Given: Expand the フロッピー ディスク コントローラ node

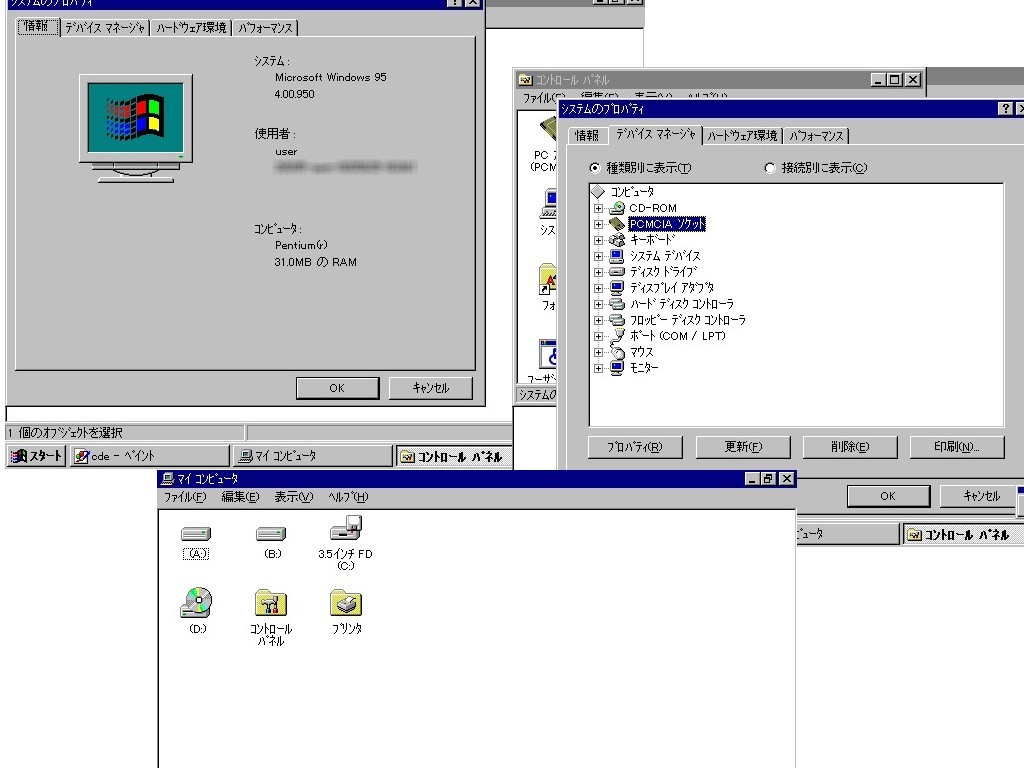Looking at the screenshot, I should pos(598,320).
